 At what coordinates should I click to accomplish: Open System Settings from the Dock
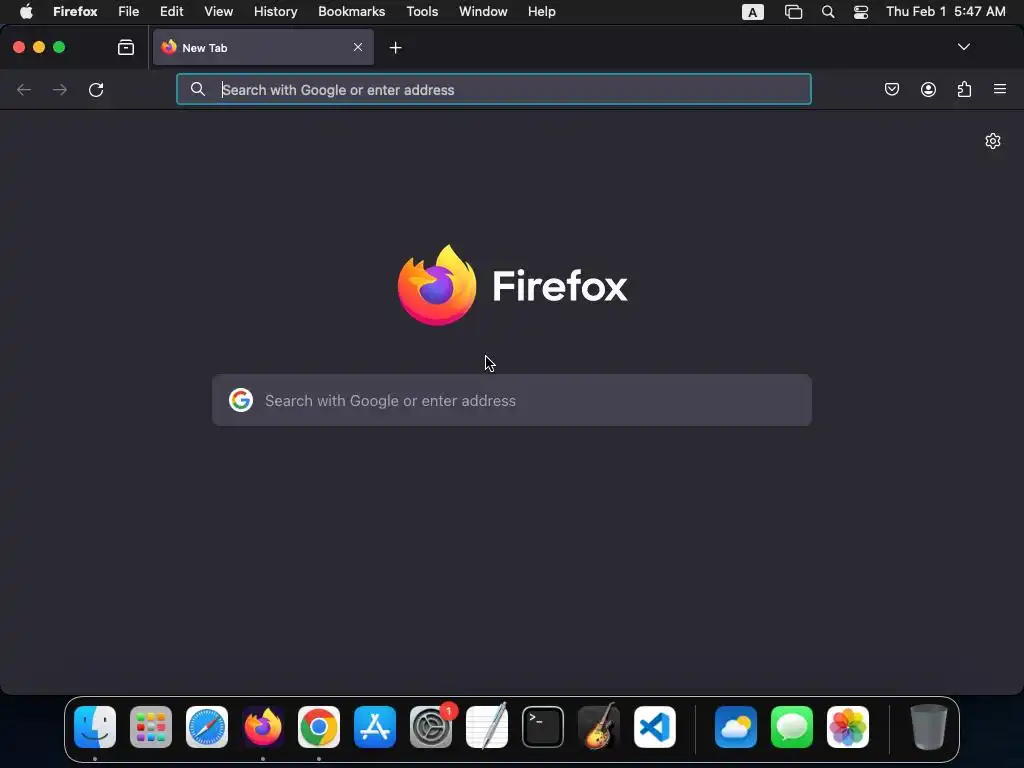click(x=431, y=727)
